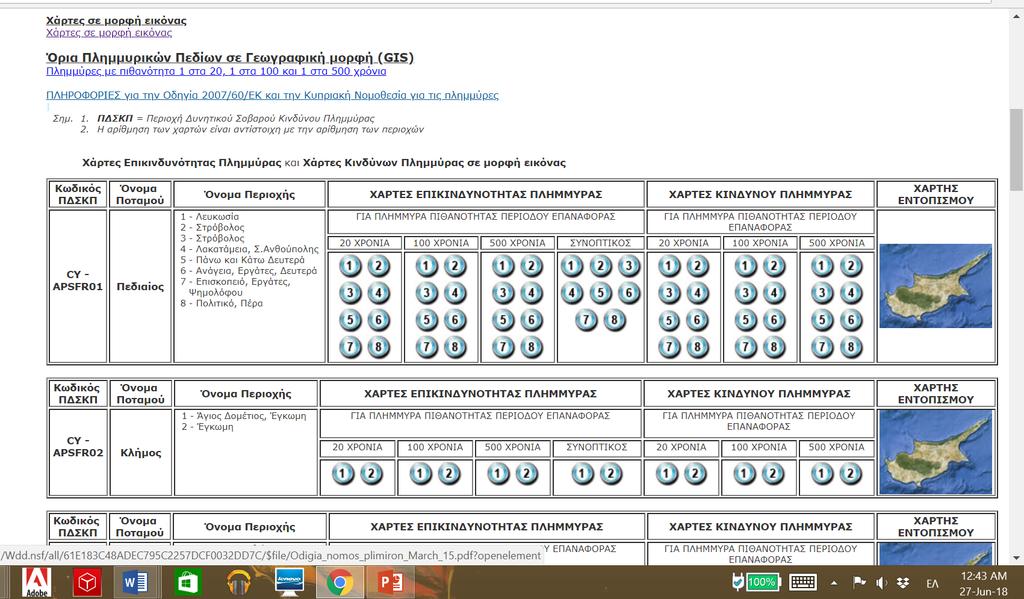Open the Cyprus location map for Κλήμος
This screenshot has width=1024, height=599.
coord(935,451)
